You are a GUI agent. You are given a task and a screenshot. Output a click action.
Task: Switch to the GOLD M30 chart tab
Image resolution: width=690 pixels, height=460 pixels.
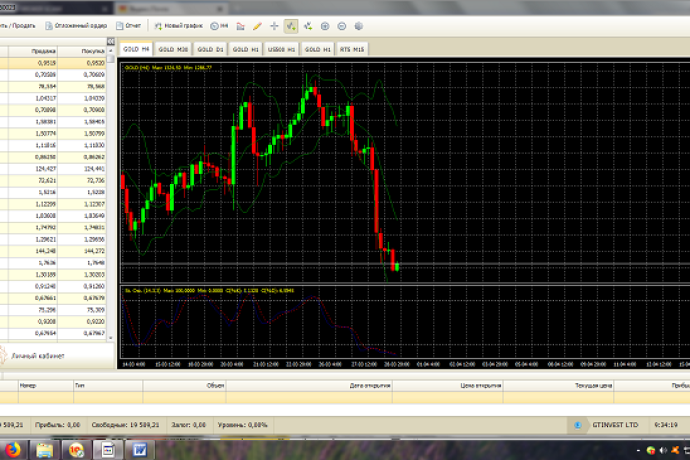click(173, 49)
